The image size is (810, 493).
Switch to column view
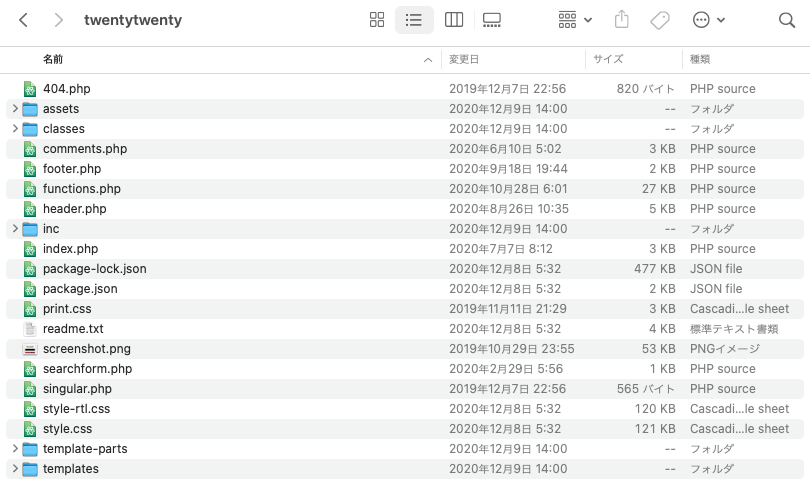tap(453, 20)
